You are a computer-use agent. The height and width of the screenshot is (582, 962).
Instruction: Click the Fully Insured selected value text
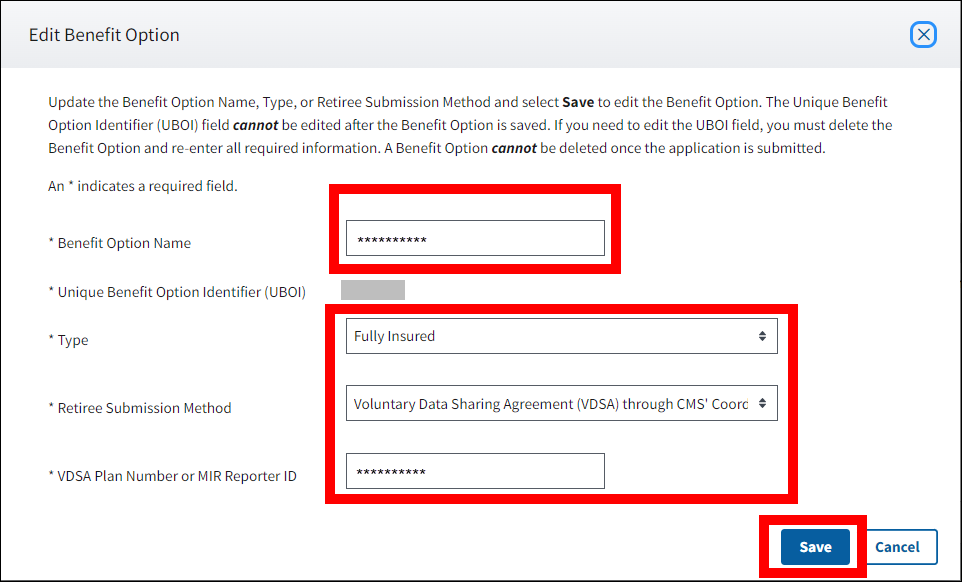(395, 336)
